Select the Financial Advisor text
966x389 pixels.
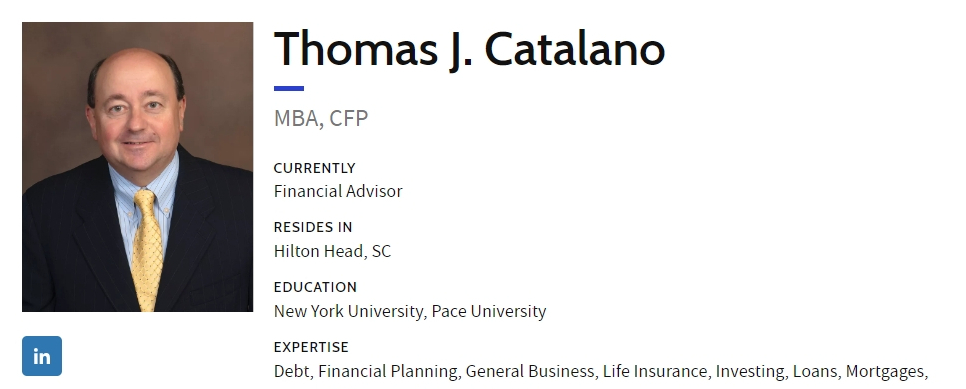[x=338, y=191]
